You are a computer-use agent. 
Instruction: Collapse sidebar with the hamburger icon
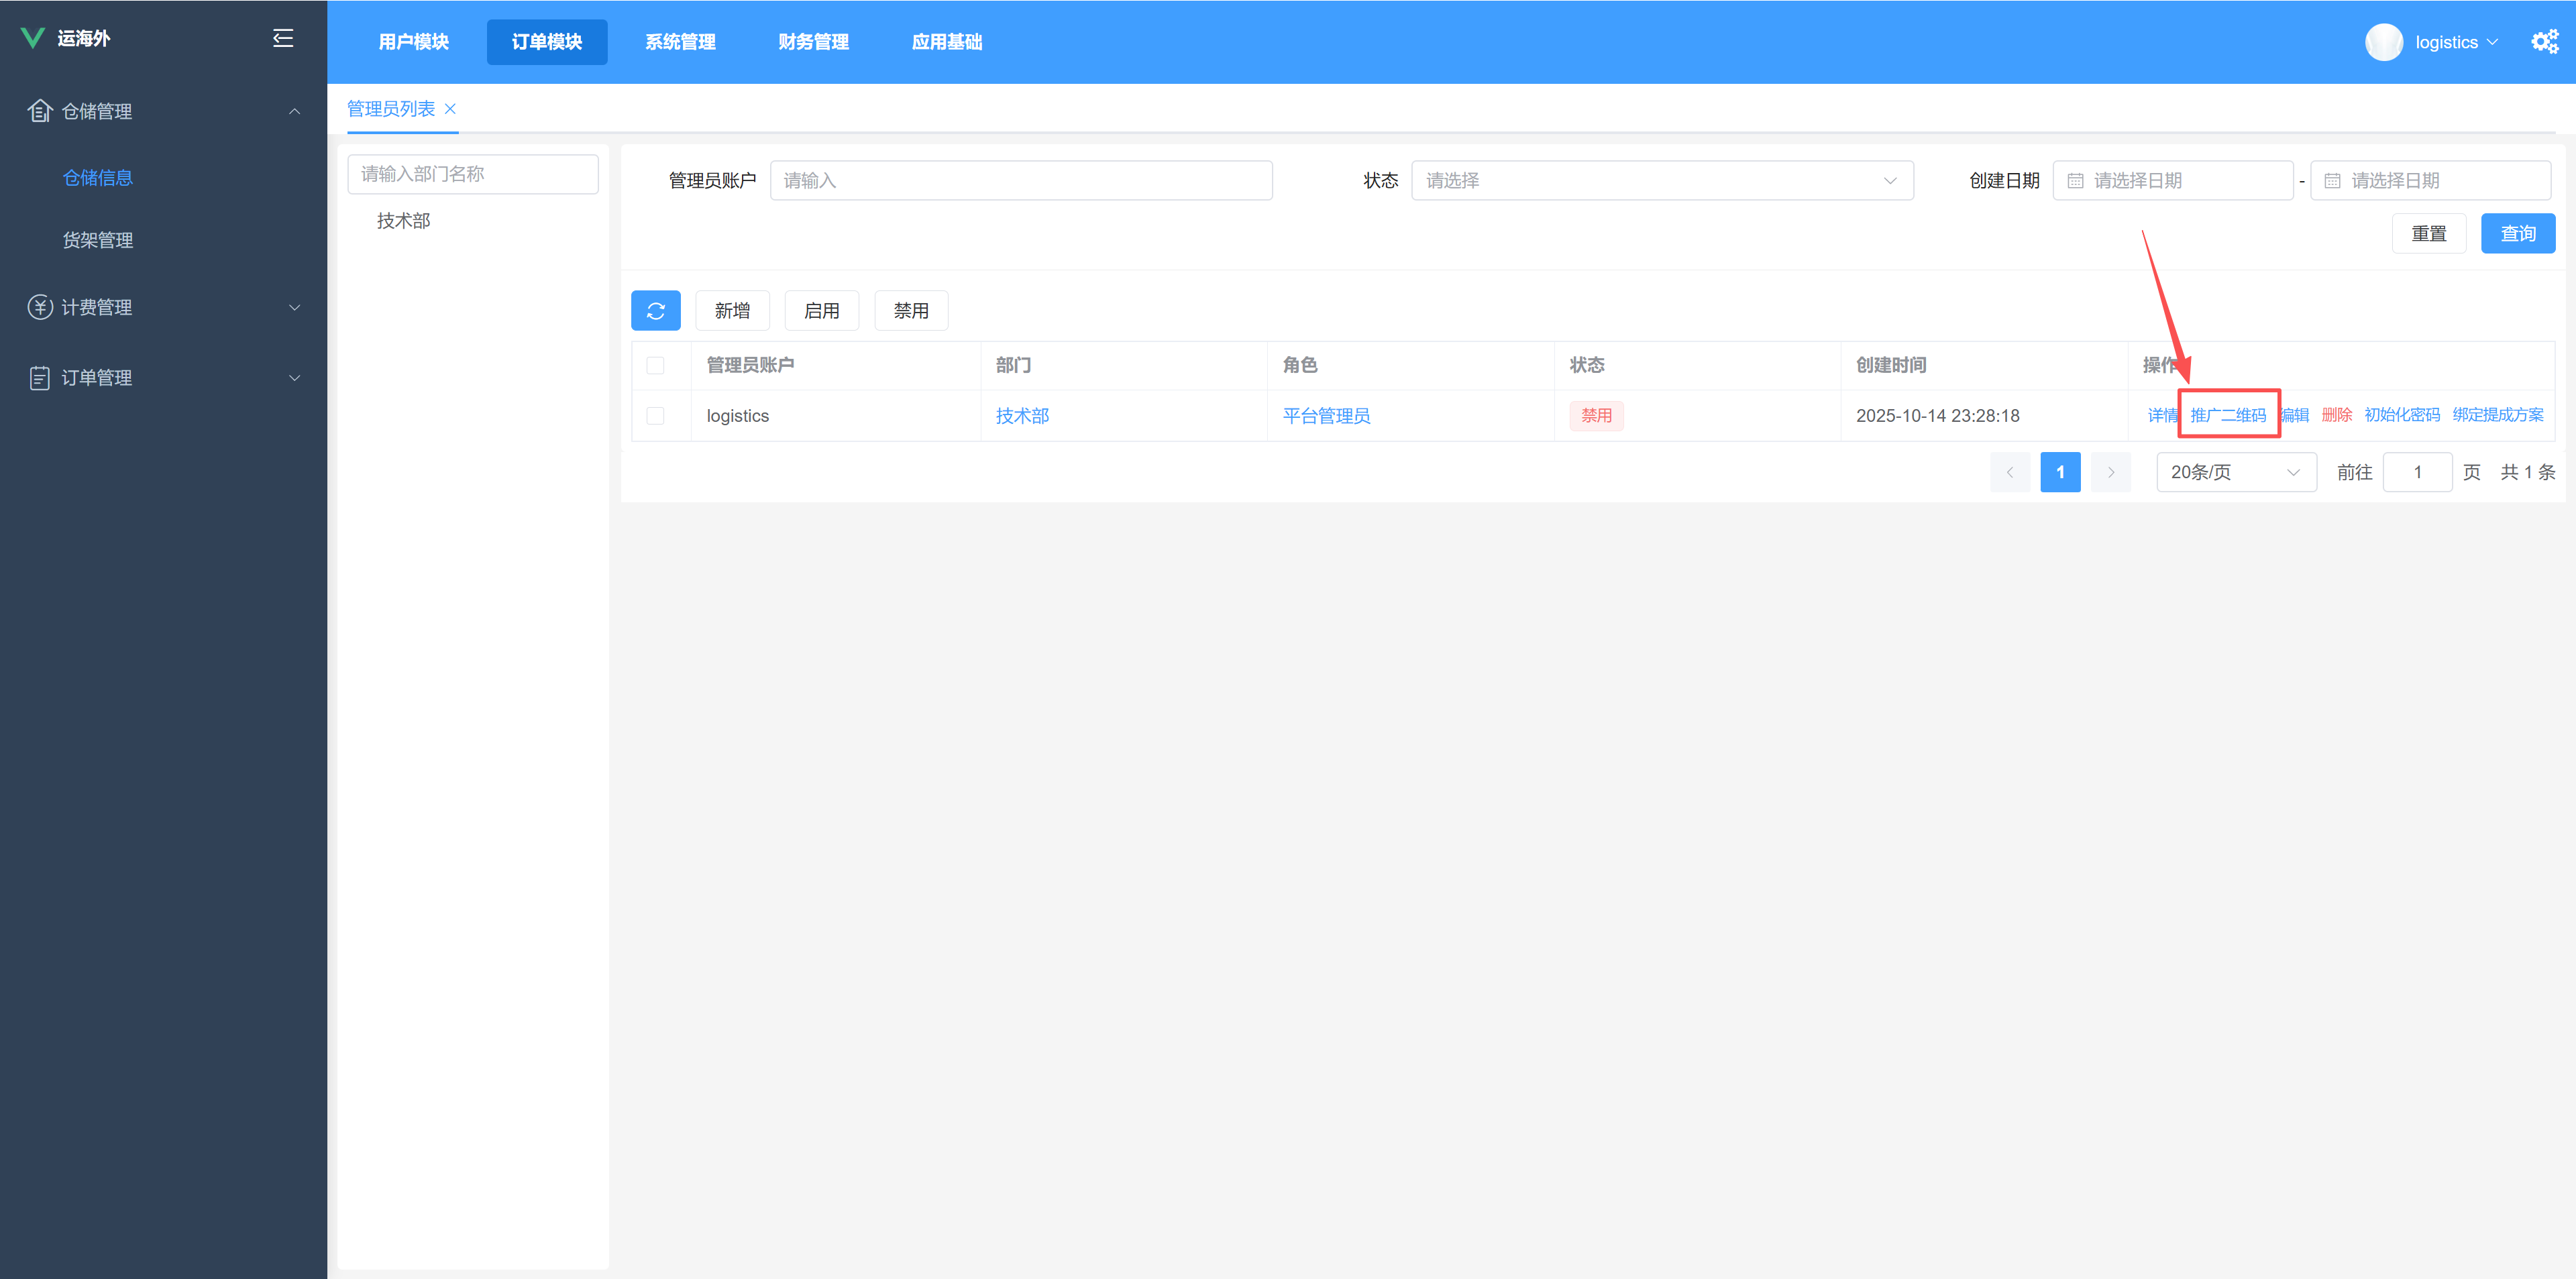click(283, 38)
